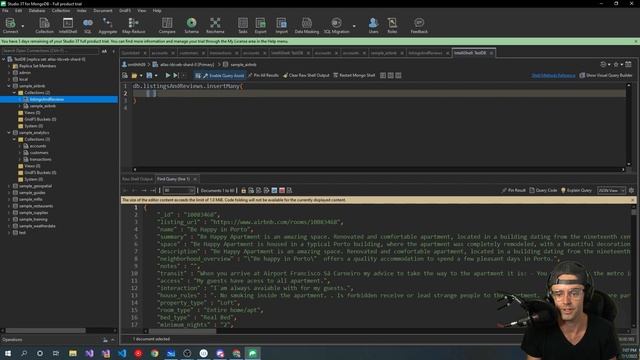Click the save disk icon in shell toolbar

(149, 76)
